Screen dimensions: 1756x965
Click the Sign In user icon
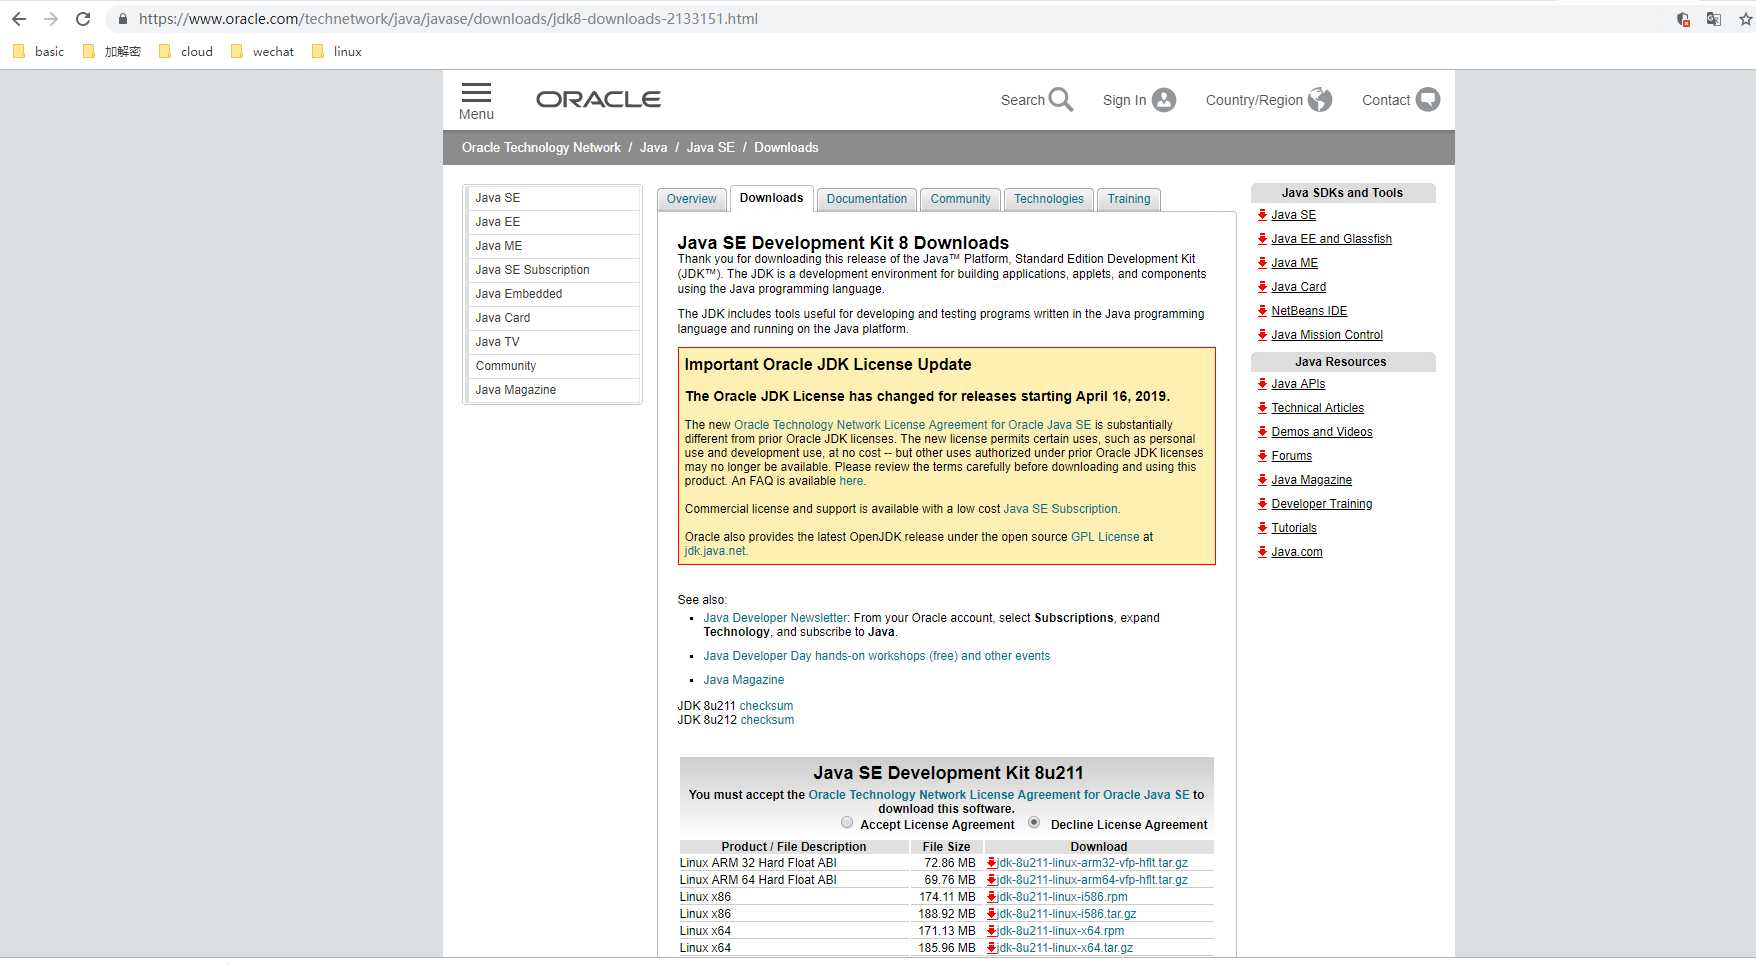click(1164, 100)
